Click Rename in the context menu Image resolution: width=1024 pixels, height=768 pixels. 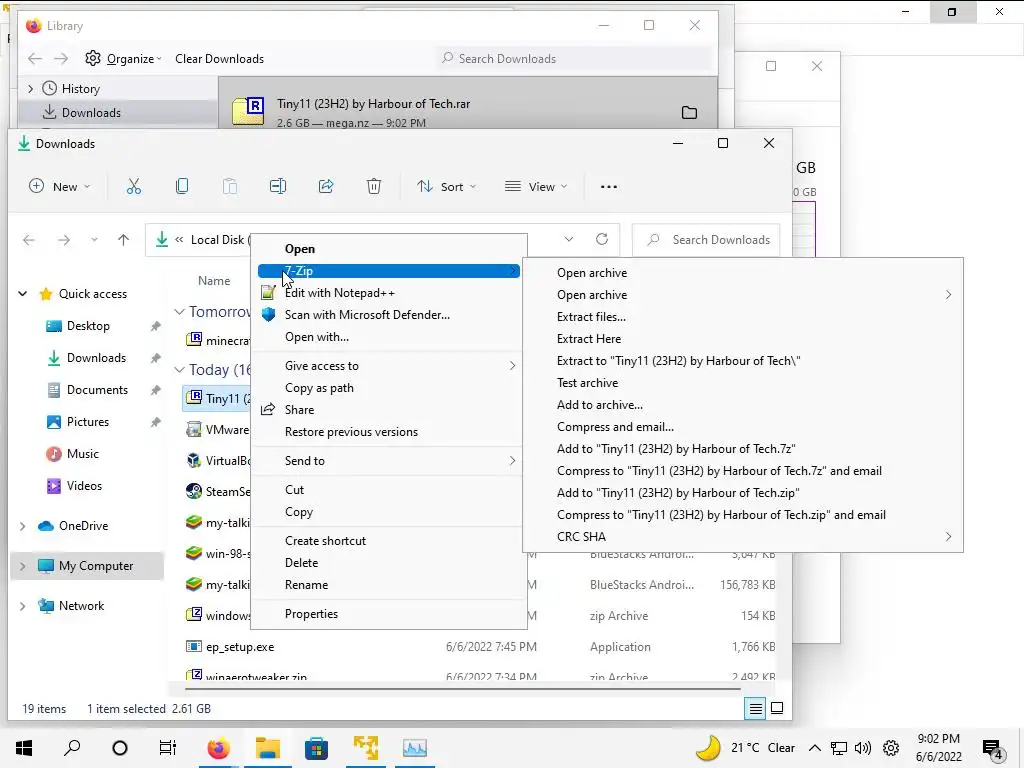coord(389,585)
